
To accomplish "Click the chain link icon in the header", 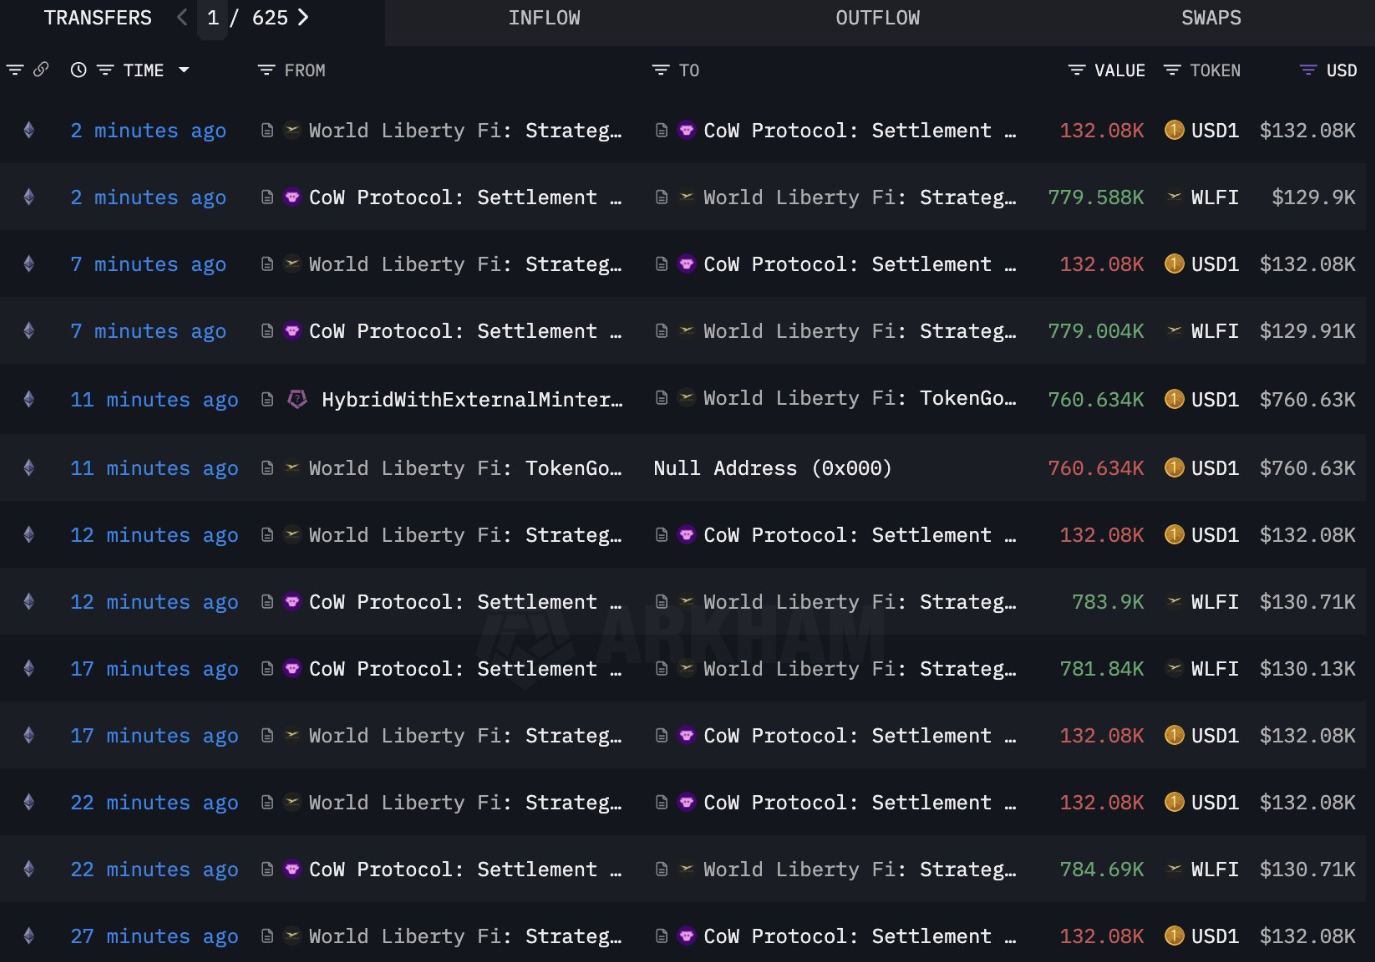I will click(41, 70).
